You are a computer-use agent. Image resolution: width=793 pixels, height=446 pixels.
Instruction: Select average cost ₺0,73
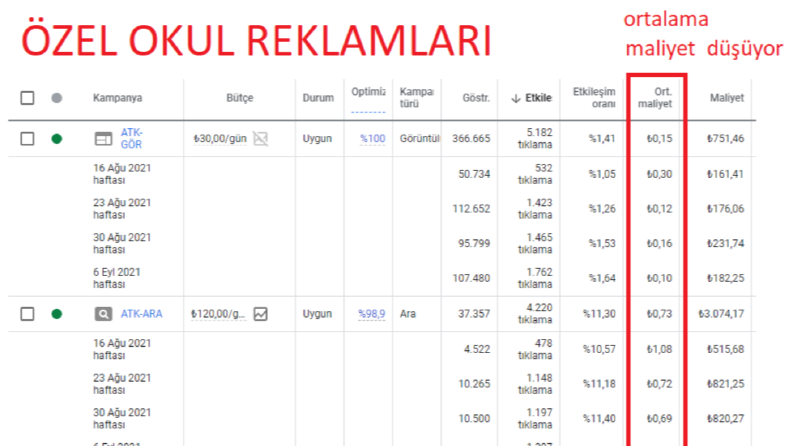659,314
